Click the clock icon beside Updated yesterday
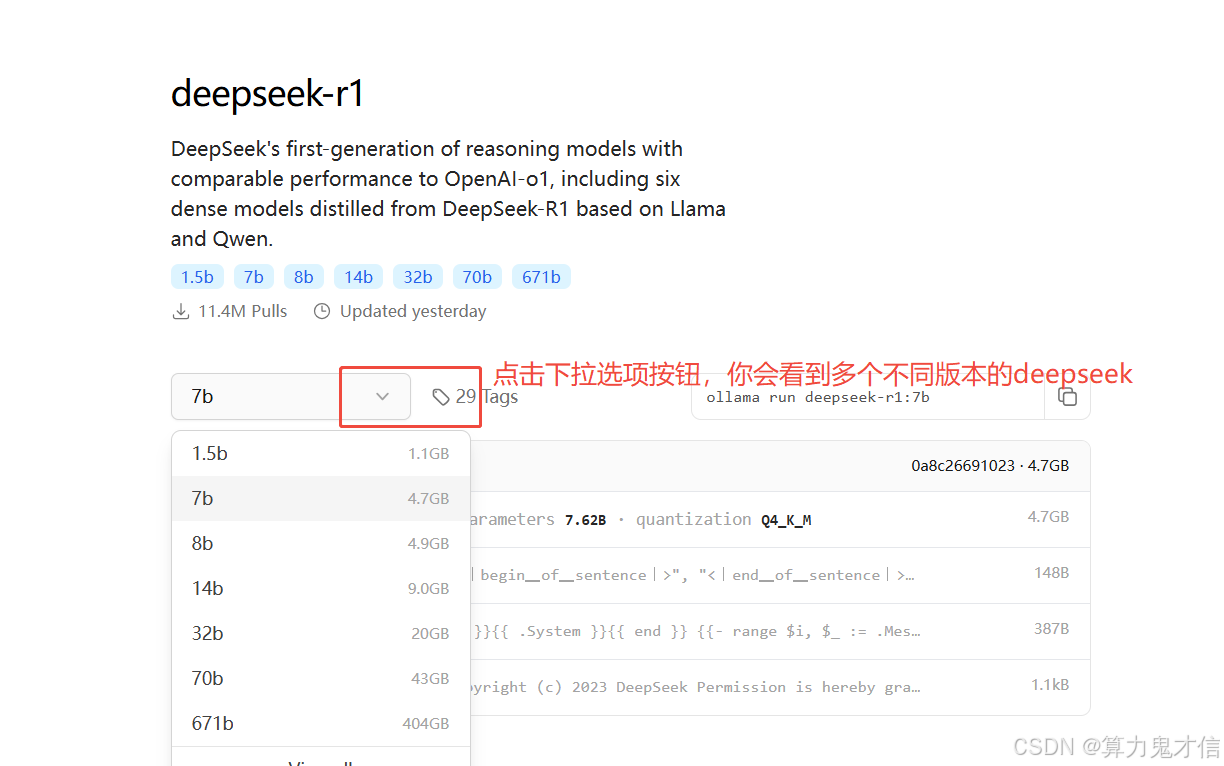Image resolution: width=1224 pixels, height=766 pixels. click(x=322, y=311)
